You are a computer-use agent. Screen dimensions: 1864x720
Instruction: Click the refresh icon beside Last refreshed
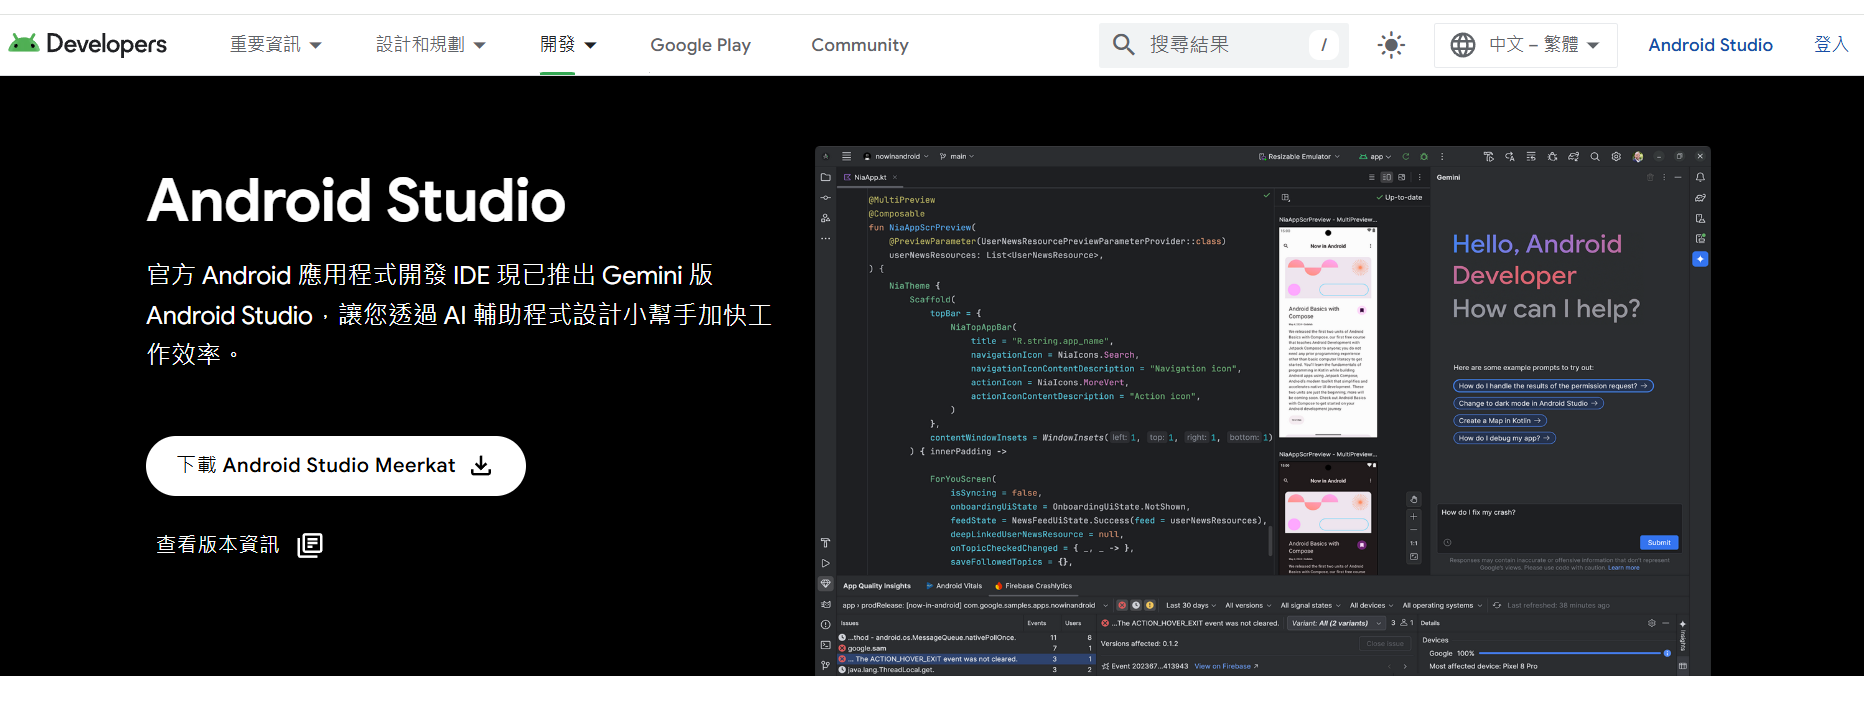1497,605
